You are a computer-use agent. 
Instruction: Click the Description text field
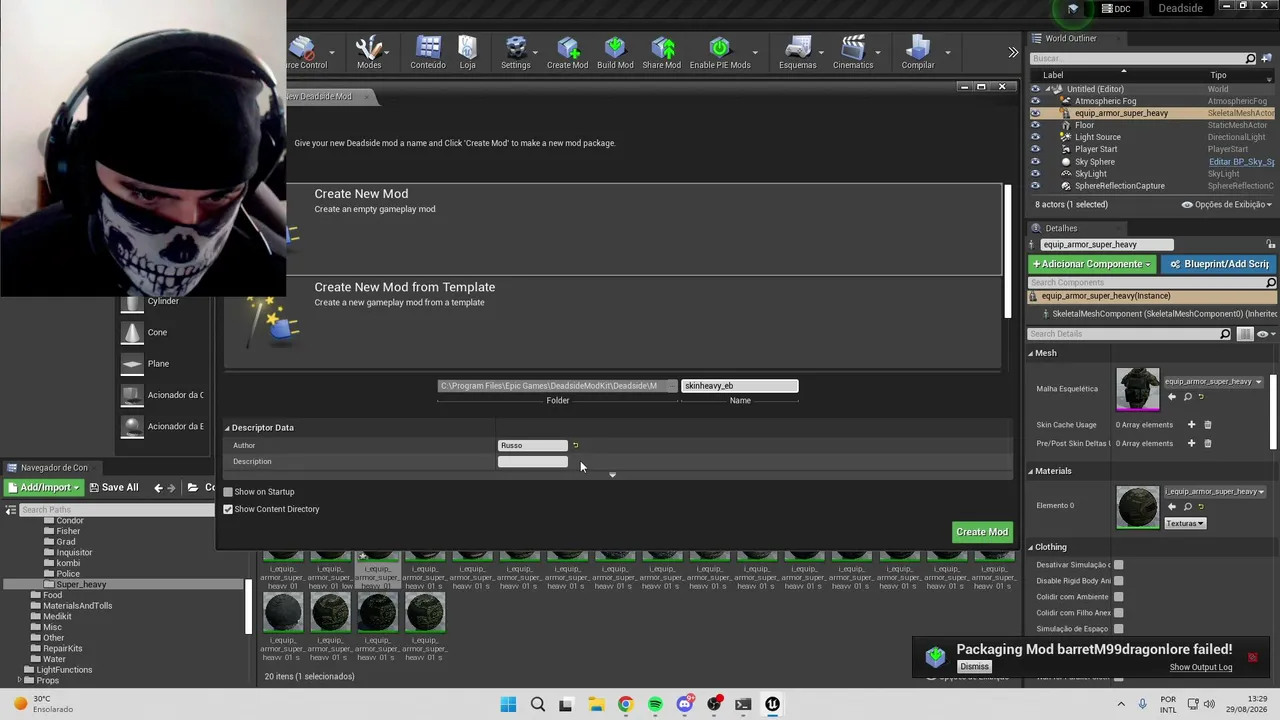[533, 462]
